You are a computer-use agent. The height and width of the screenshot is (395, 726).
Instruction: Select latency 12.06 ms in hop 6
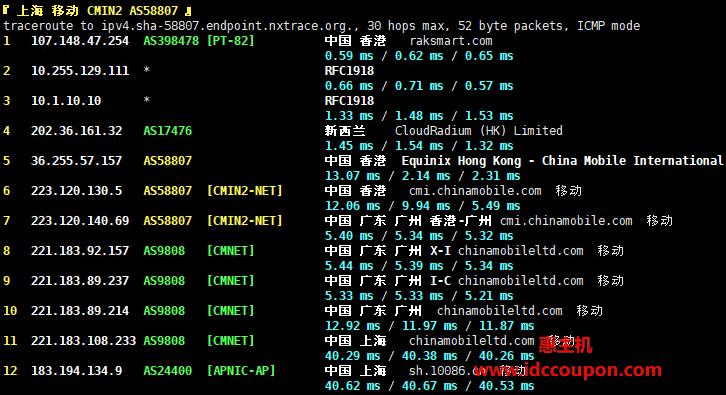(352, 206)
